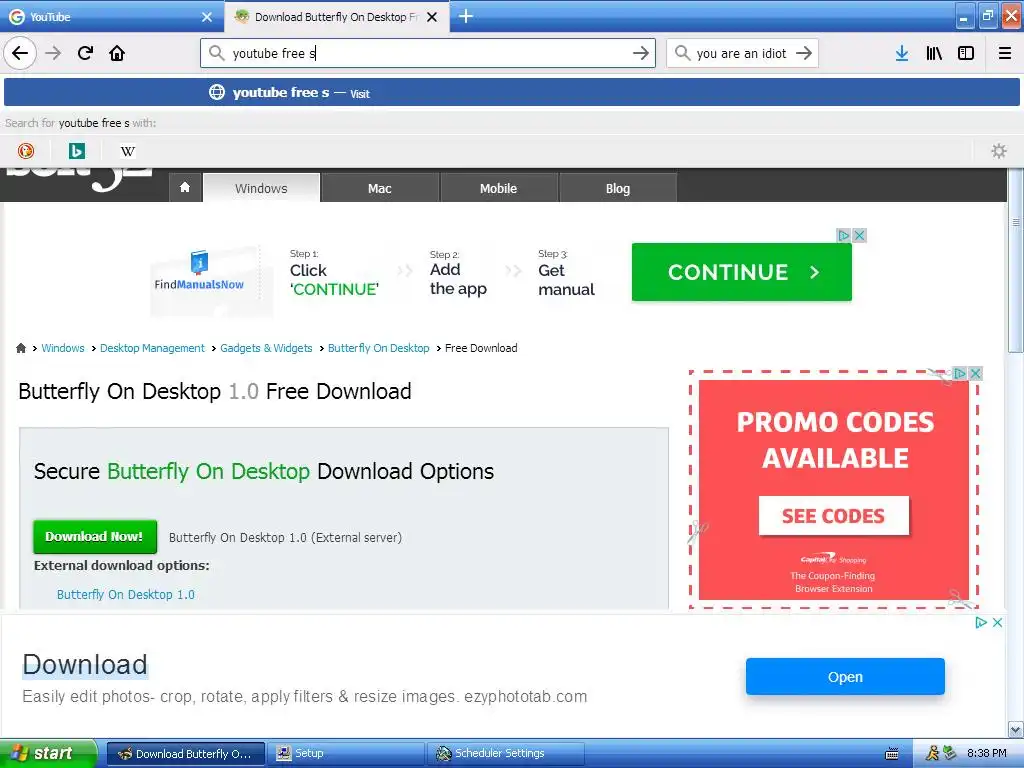
Task: Click the green CONTINUE ad button
Action: click(x=741, y=272)
